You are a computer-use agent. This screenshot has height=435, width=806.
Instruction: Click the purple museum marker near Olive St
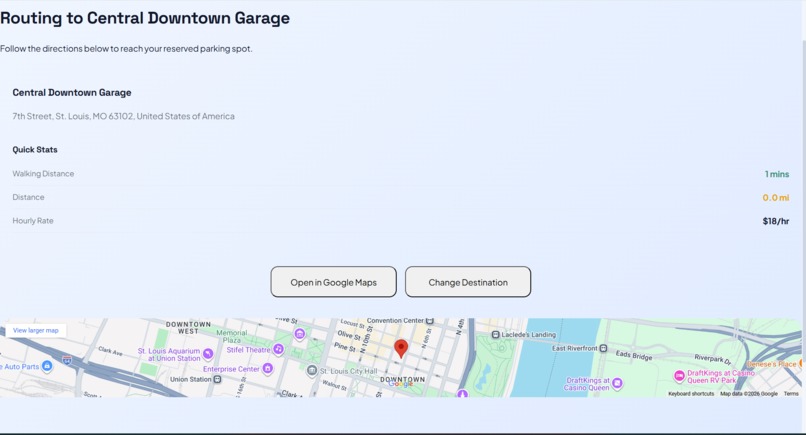pos(300,334)
